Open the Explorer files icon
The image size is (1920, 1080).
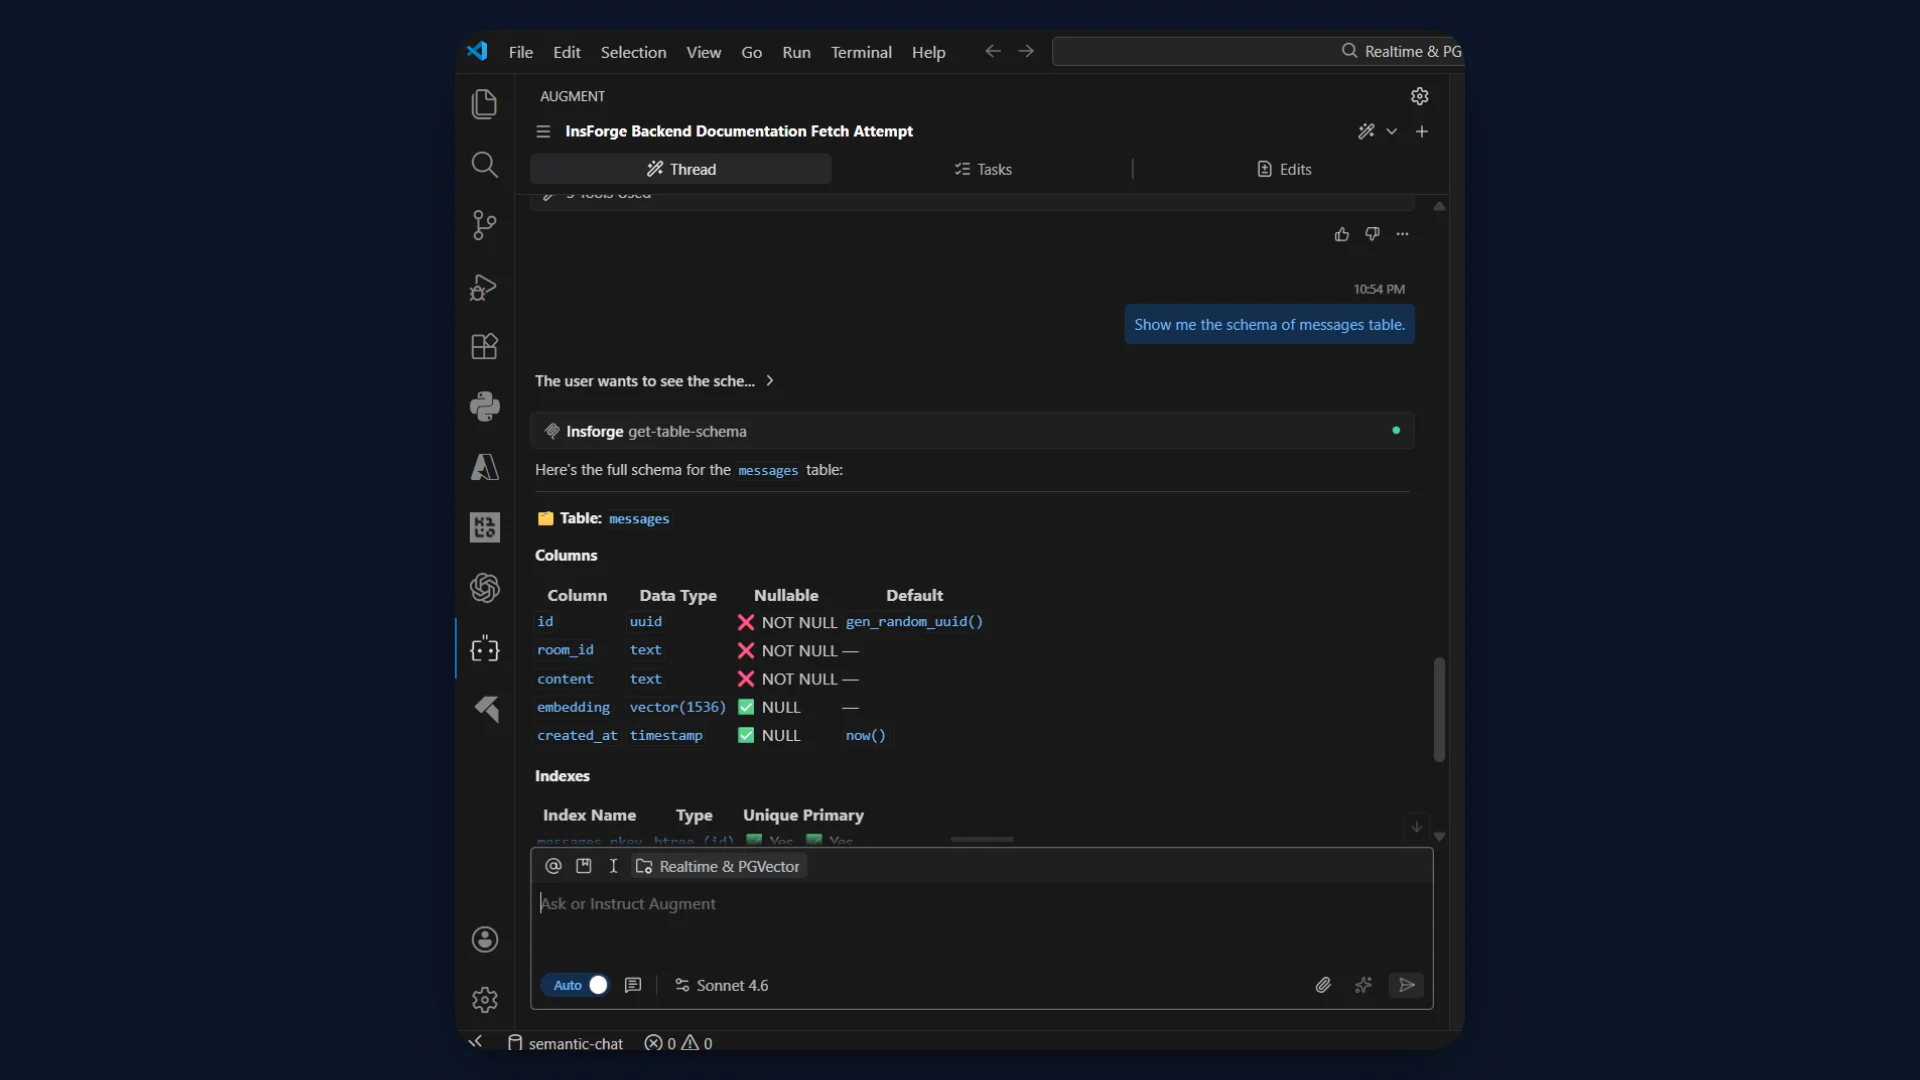coord(484,104)
